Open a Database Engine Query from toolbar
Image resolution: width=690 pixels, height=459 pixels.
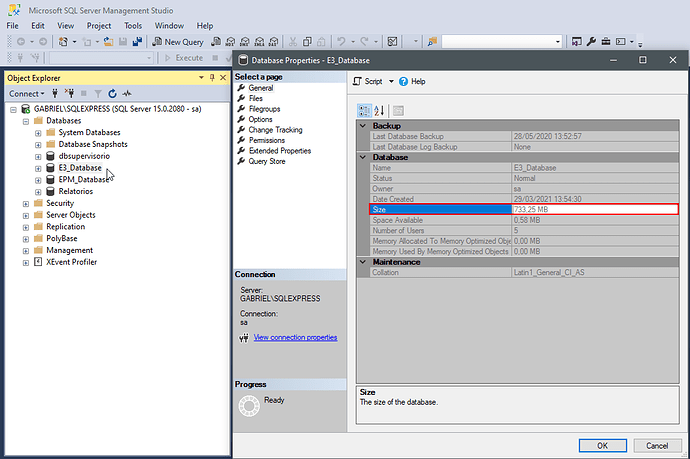pos(216,42)
